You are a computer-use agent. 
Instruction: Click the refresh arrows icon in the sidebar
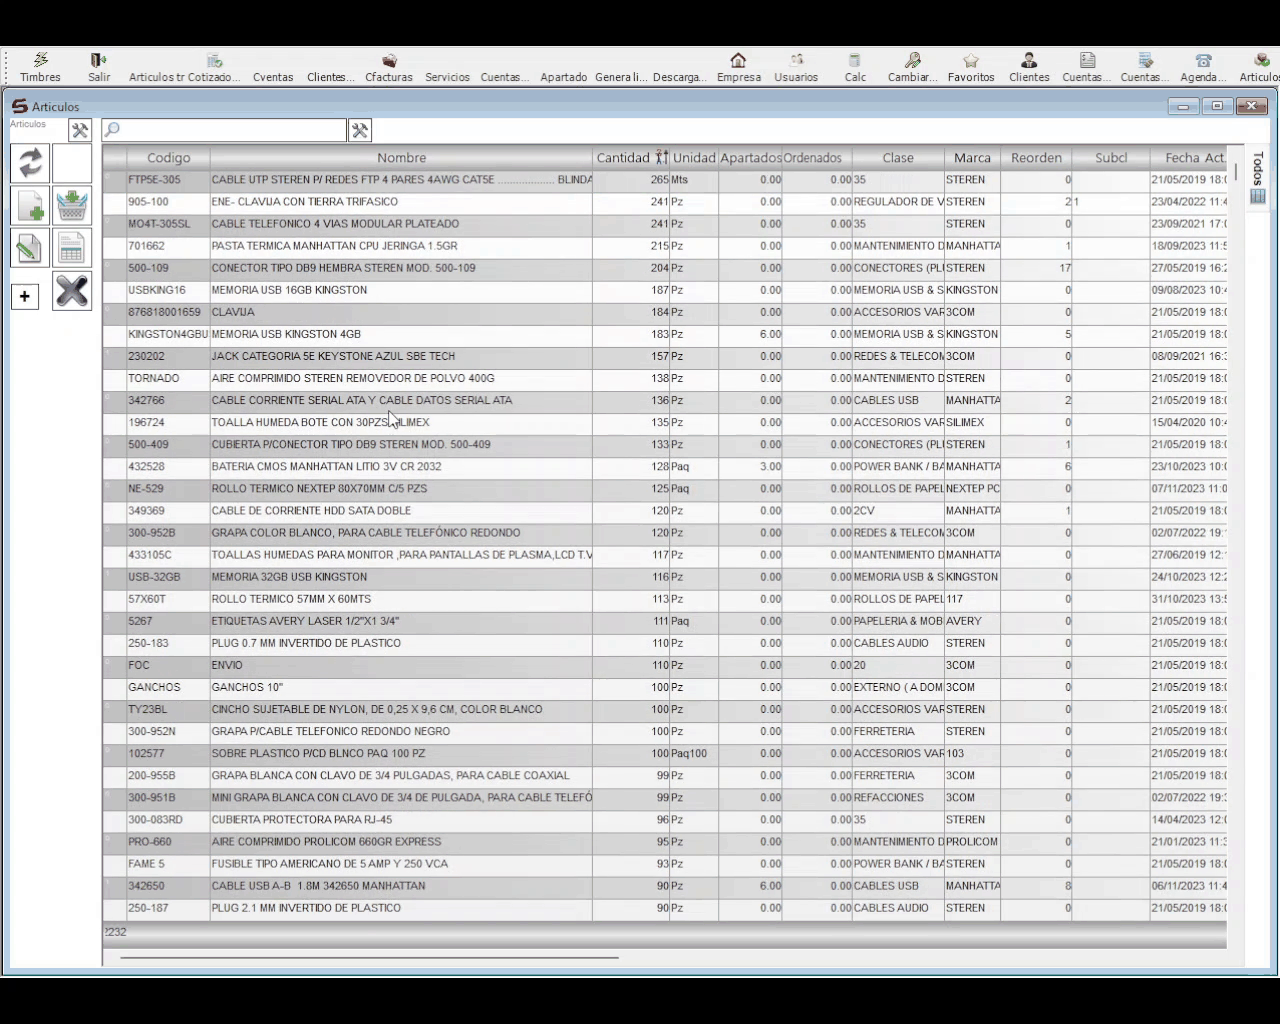(30, 163)
